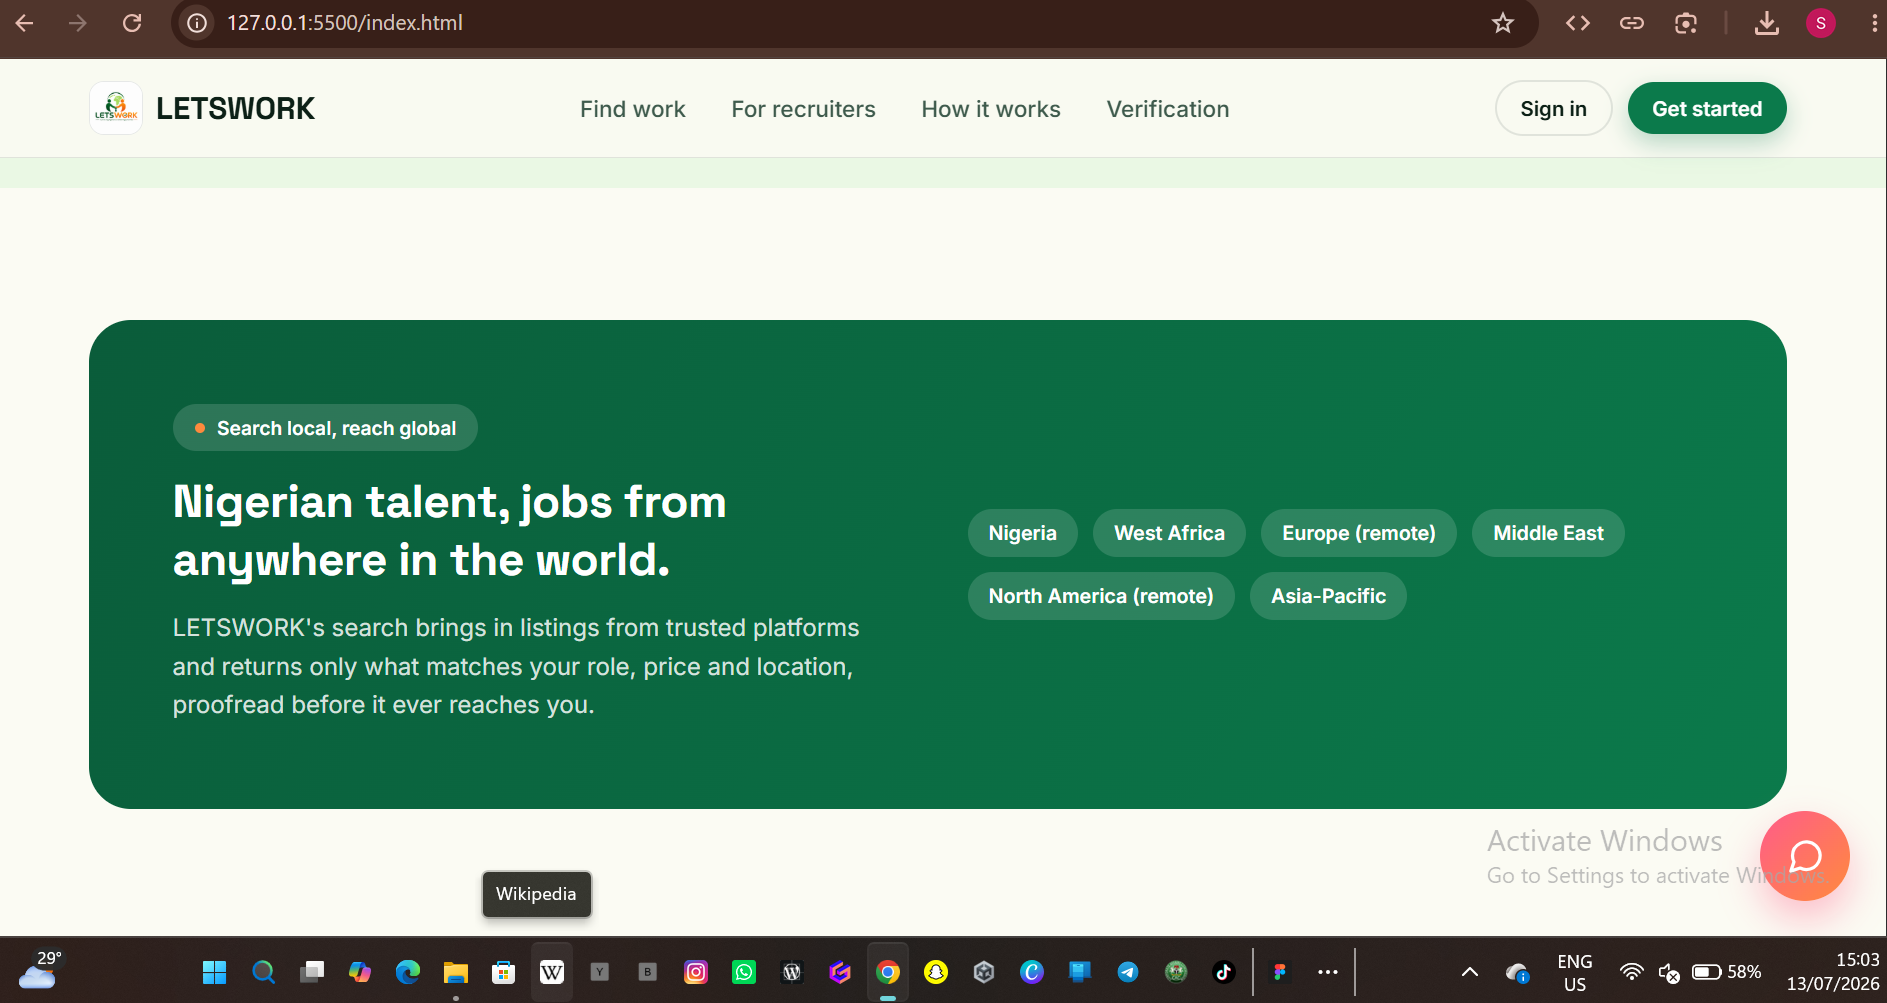Open Verification nav item
The width and height of the screenshot is (1887, 1003).
[1168, 109]
